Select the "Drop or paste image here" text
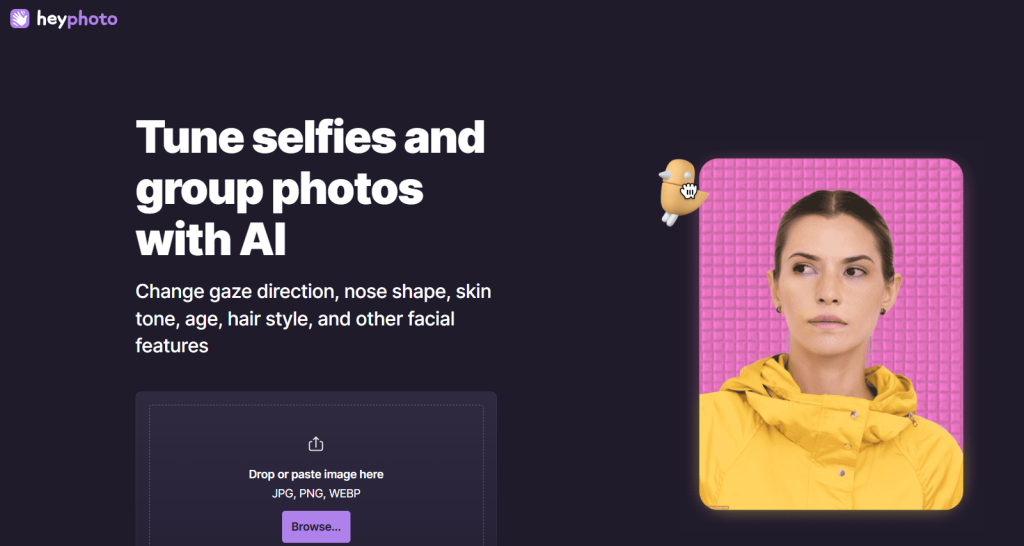This screenshot has width=1024, height=546. click(x=316, y=474)
